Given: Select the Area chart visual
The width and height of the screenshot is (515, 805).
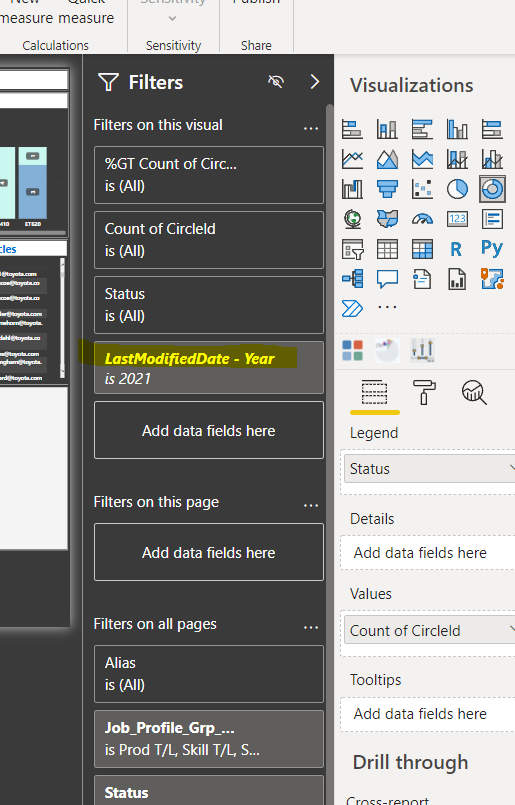Looking at the screenshot, I should [387, 159].
